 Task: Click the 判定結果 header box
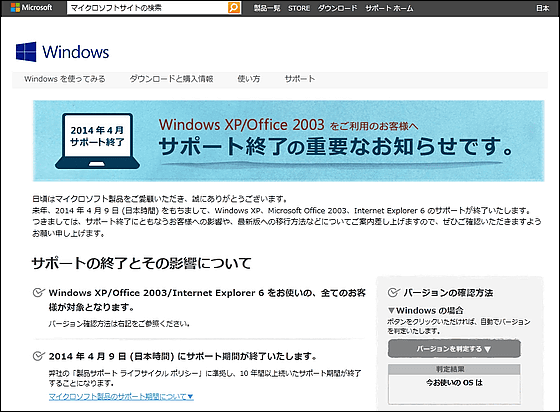[454, 369]
